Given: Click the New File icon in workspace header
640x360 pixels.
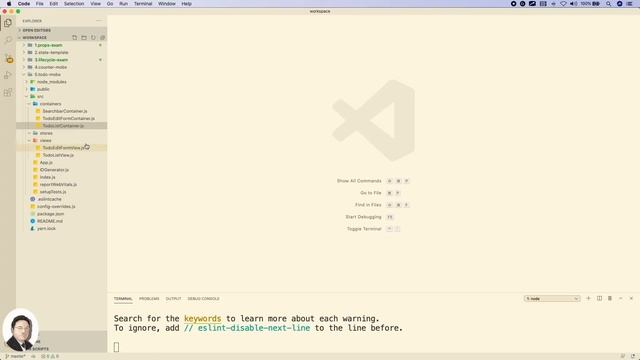Looking at the screenshot, I should coord(74,38).
